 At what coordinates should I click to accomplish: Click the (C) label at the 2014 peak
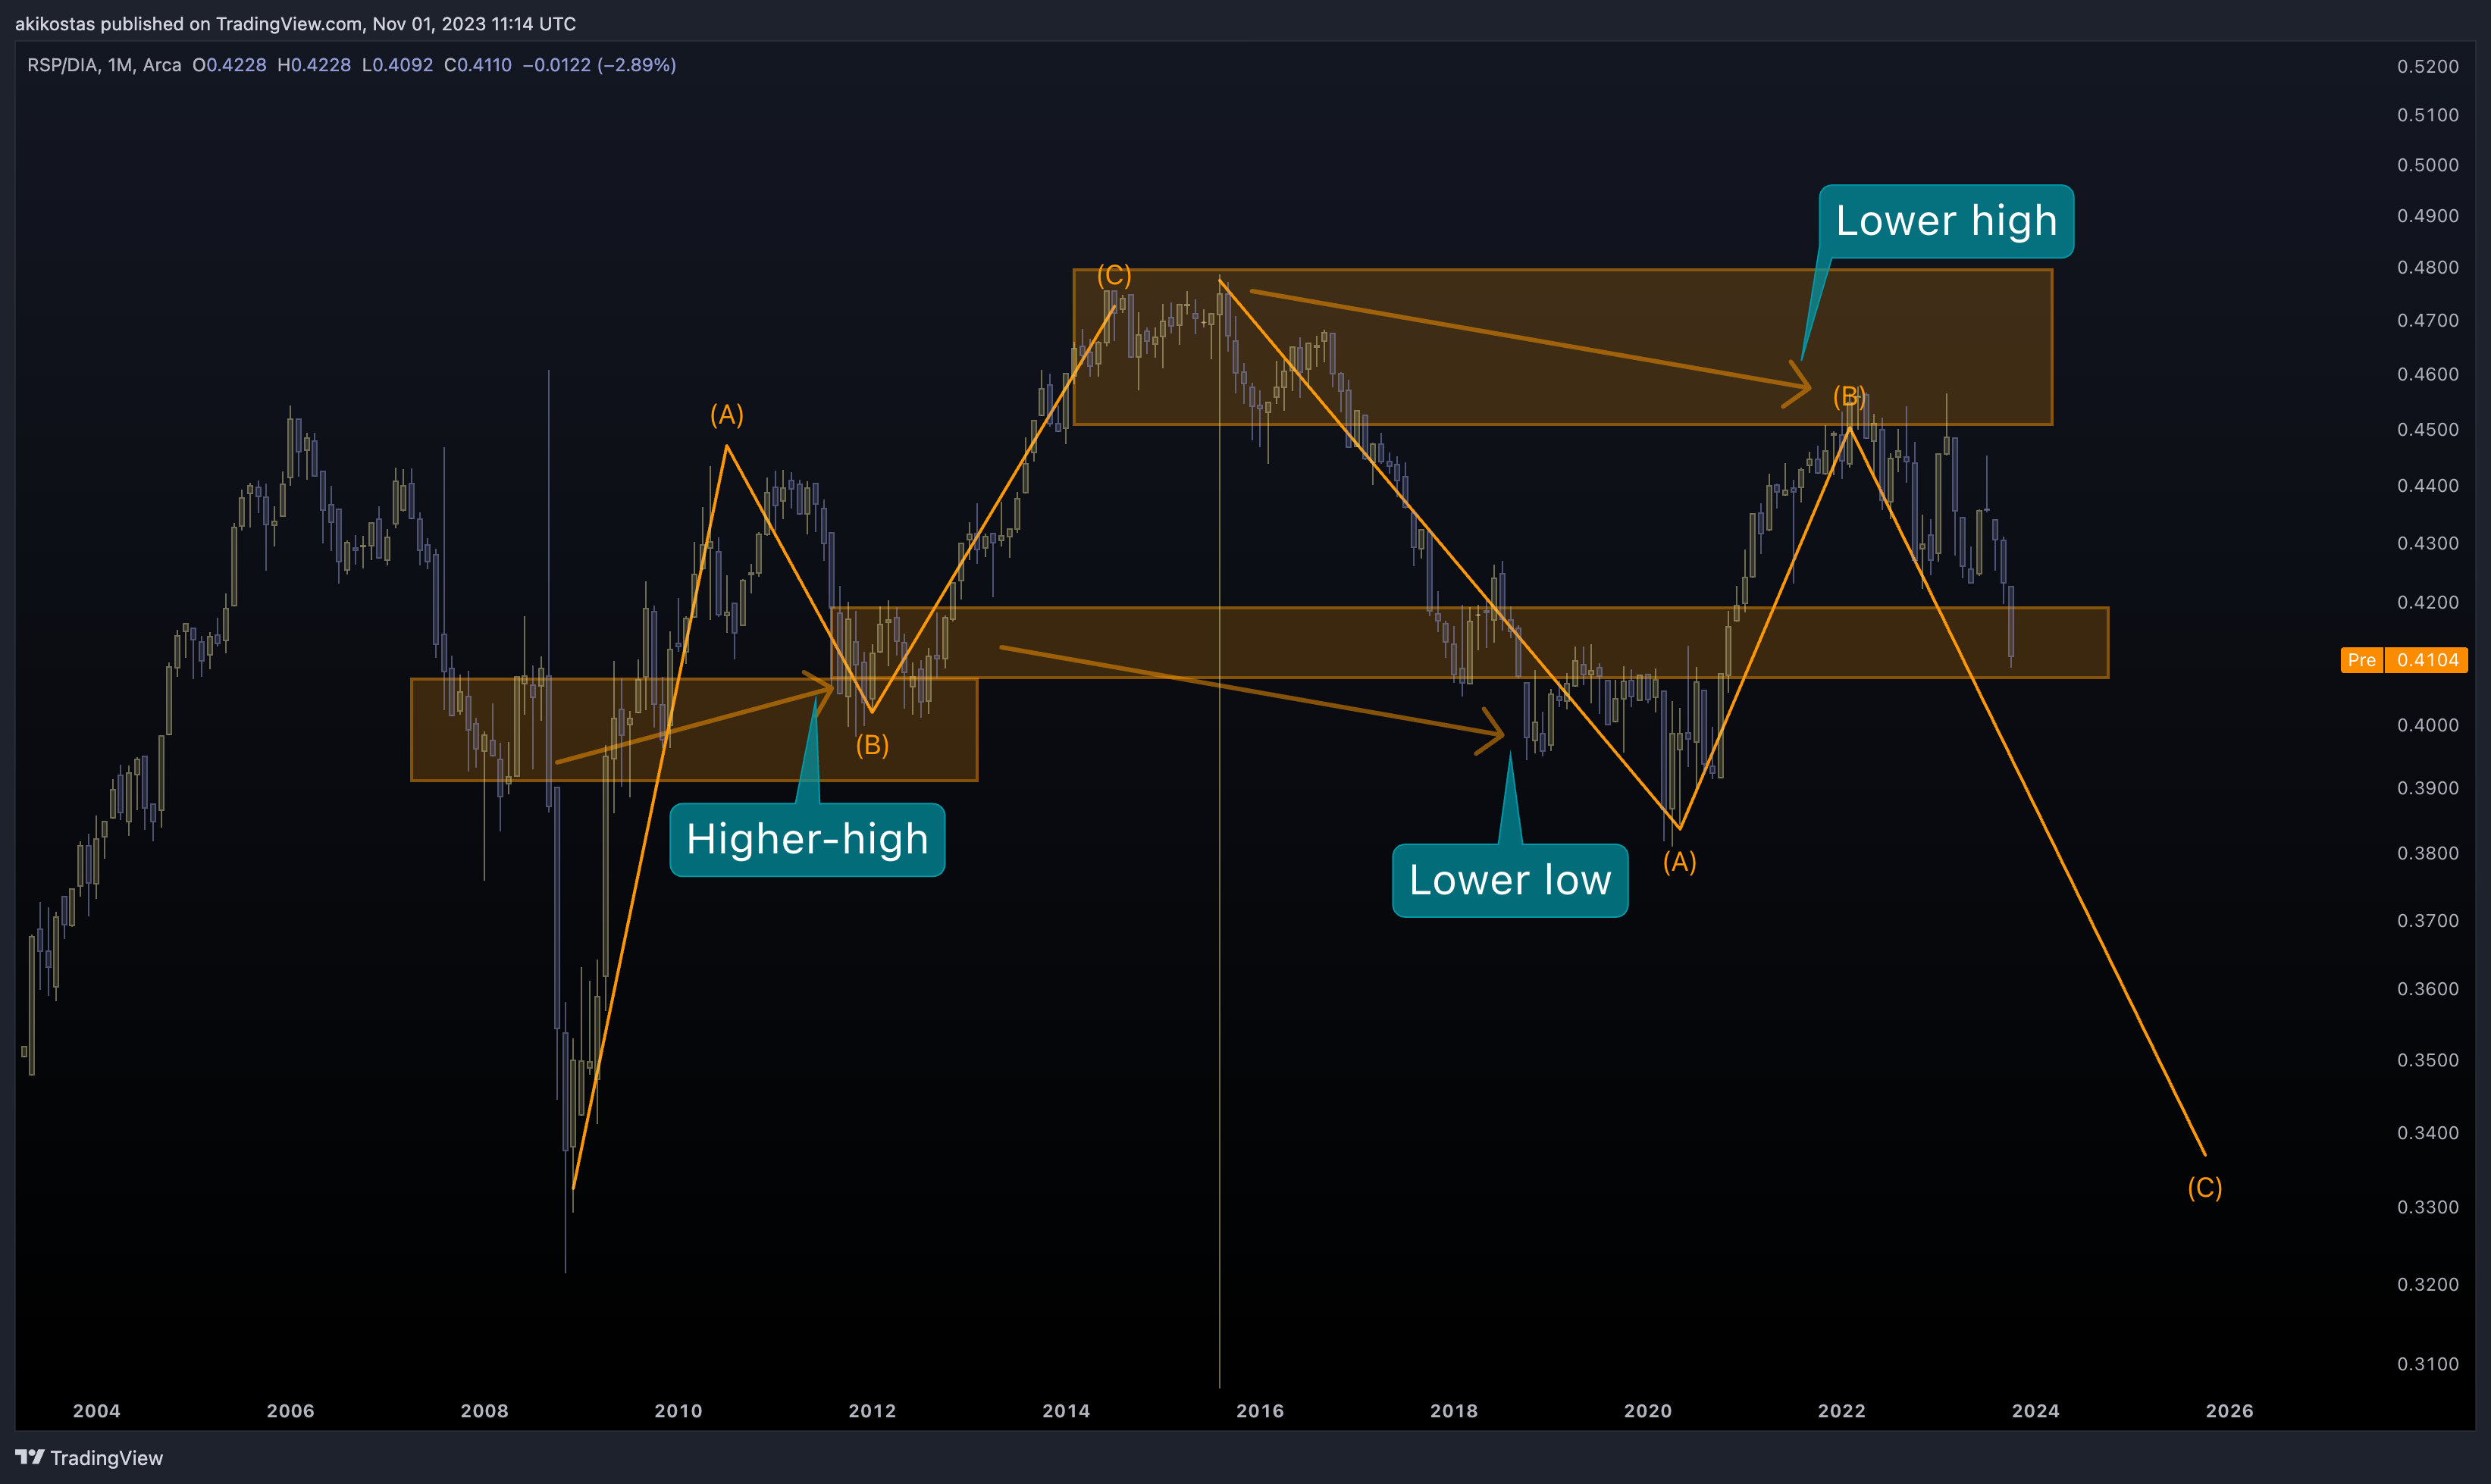coord(1114,275)
